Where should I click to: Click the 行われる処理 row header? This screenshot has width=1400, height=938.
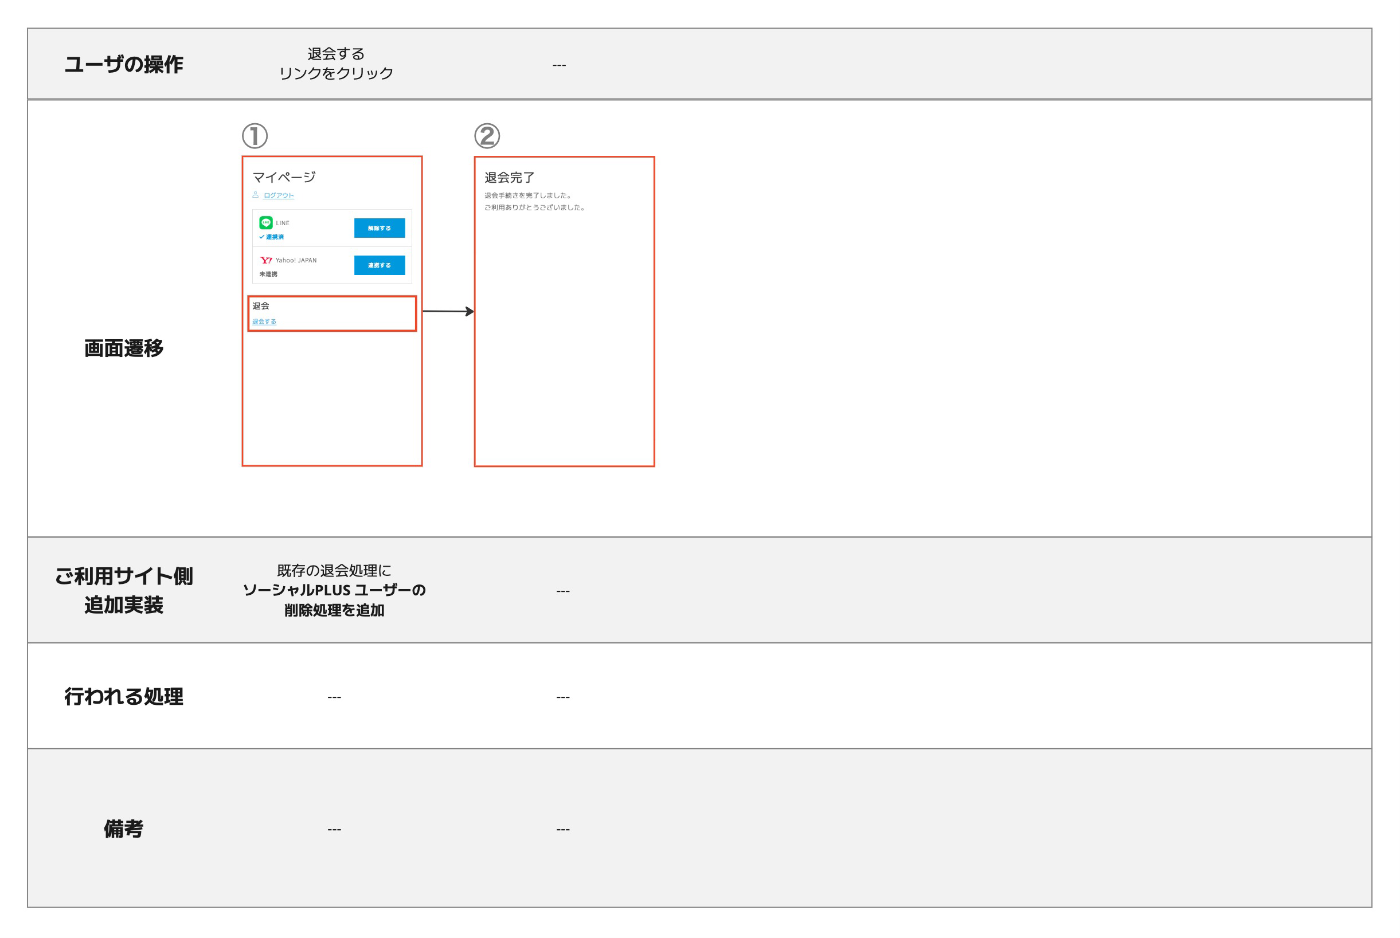(x=124, y=696)
